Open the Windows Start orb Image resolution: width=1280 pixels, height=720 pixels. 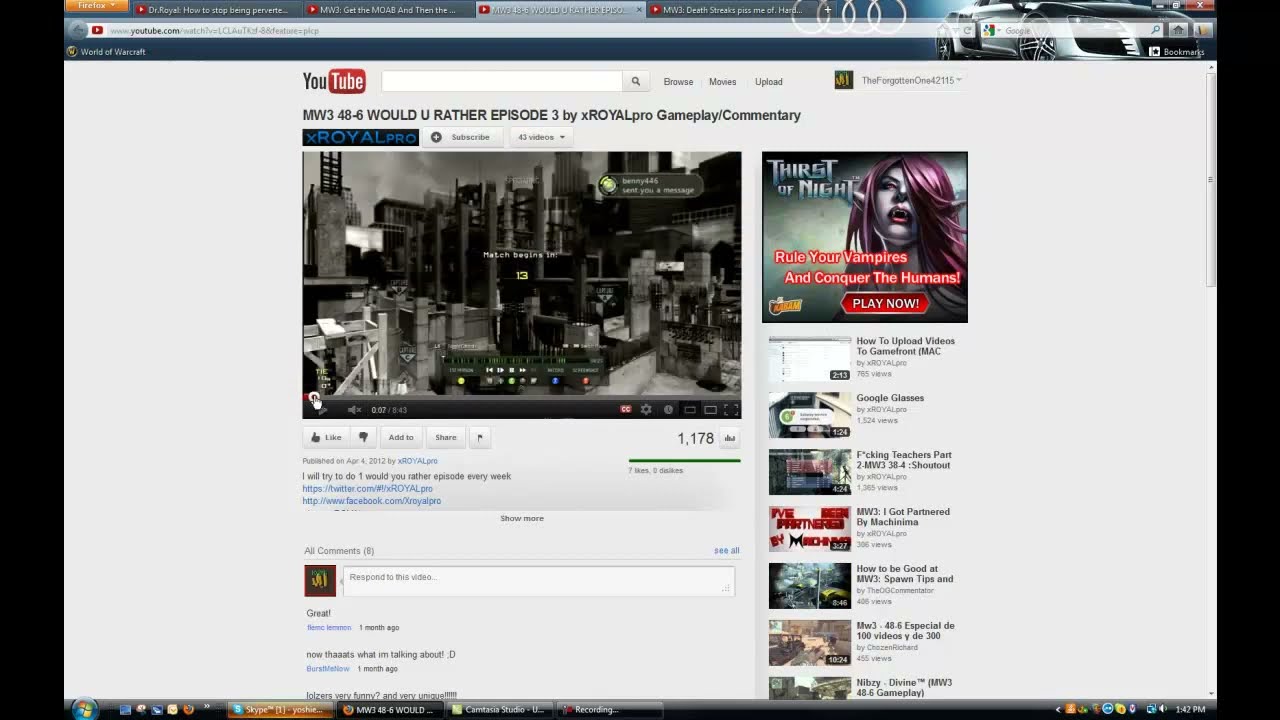[x=84, y=709]
